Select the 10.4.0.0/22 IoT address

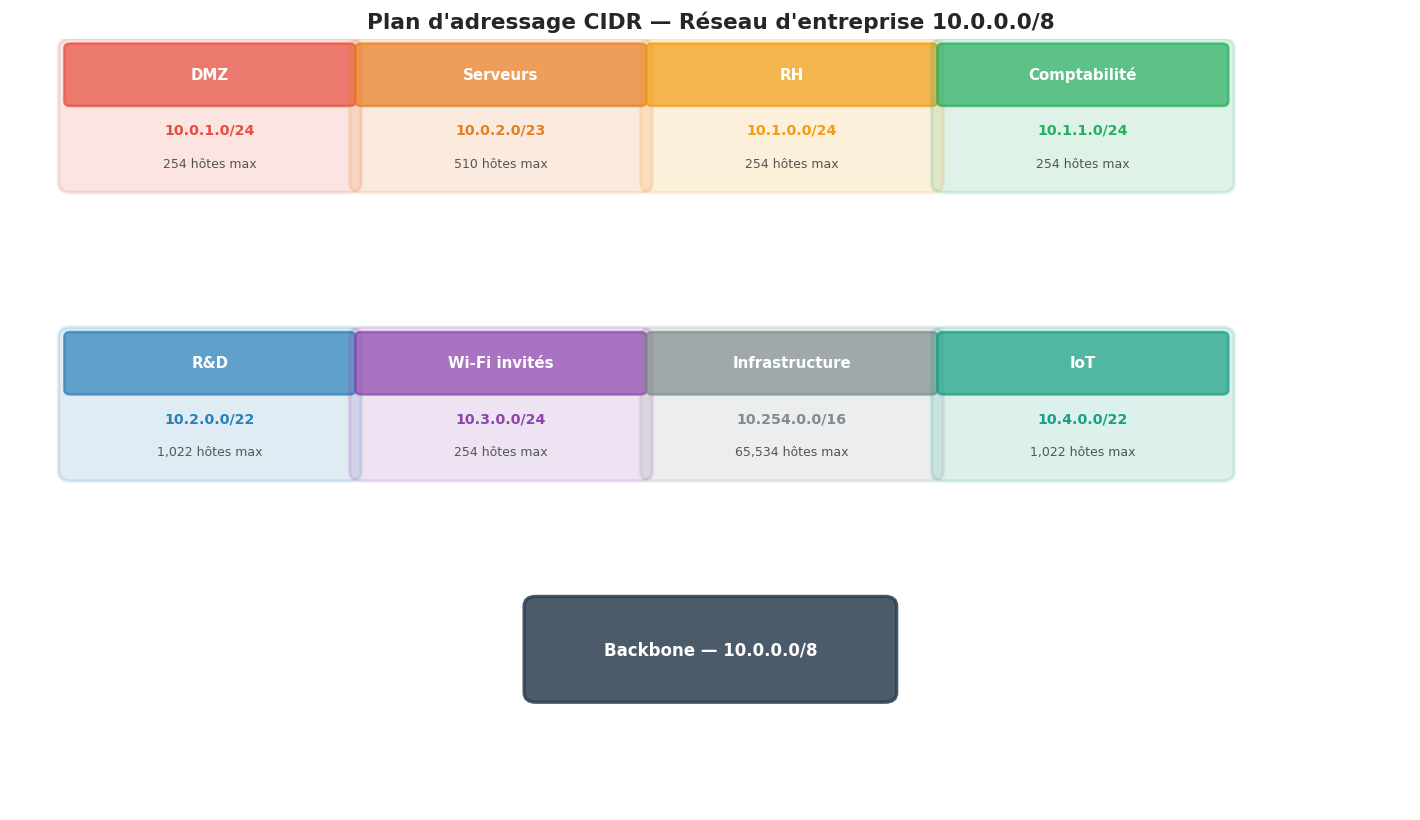[x=1082, y=420]
